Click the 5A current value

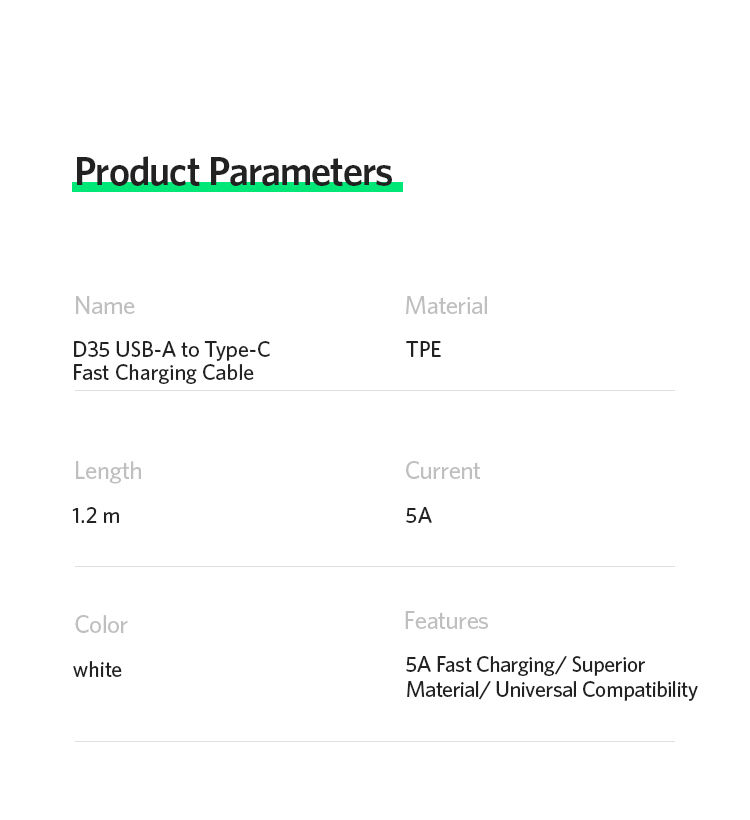418,516
